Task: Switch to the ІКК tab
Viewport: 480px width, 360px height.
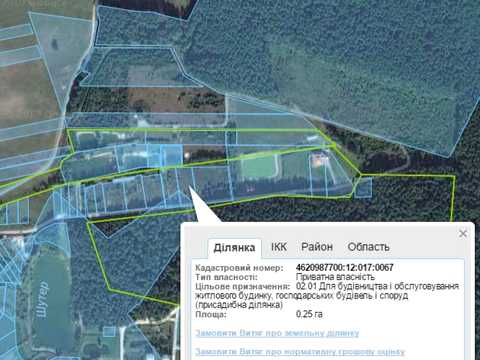Action: coord(279,247)
